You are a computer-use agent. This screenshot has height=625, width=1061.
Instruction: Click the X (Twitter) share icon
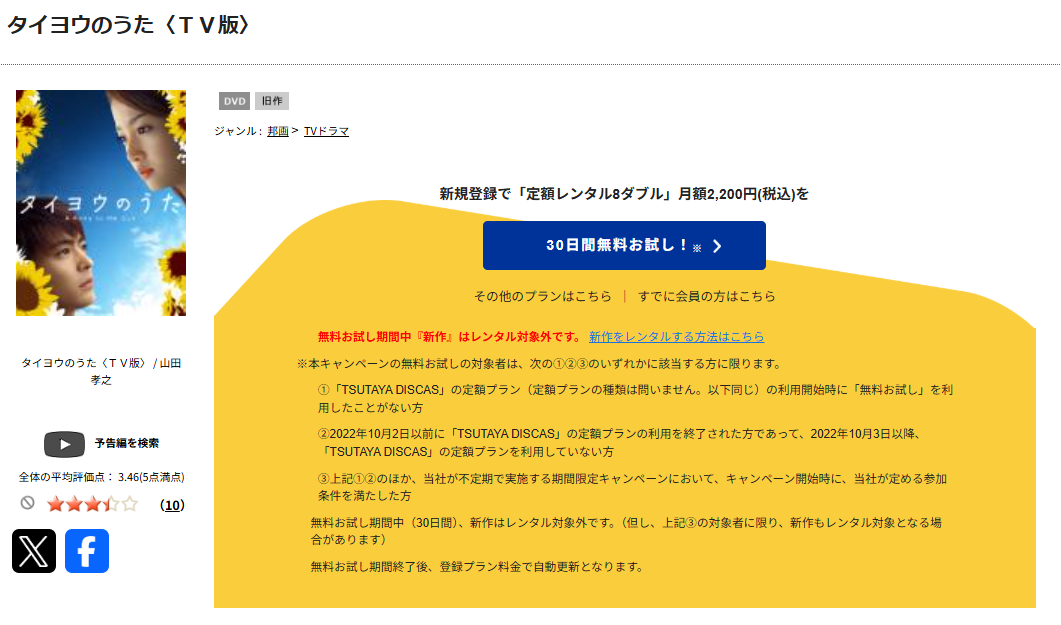coord(34,551)
